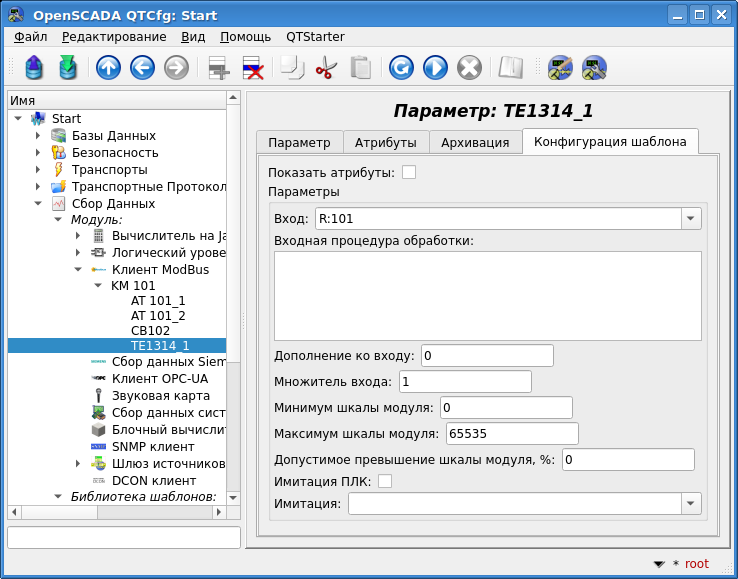Toggle the Имитация ПЛК checkbox
The image size is (738, 579).
[x=385, y=481]
